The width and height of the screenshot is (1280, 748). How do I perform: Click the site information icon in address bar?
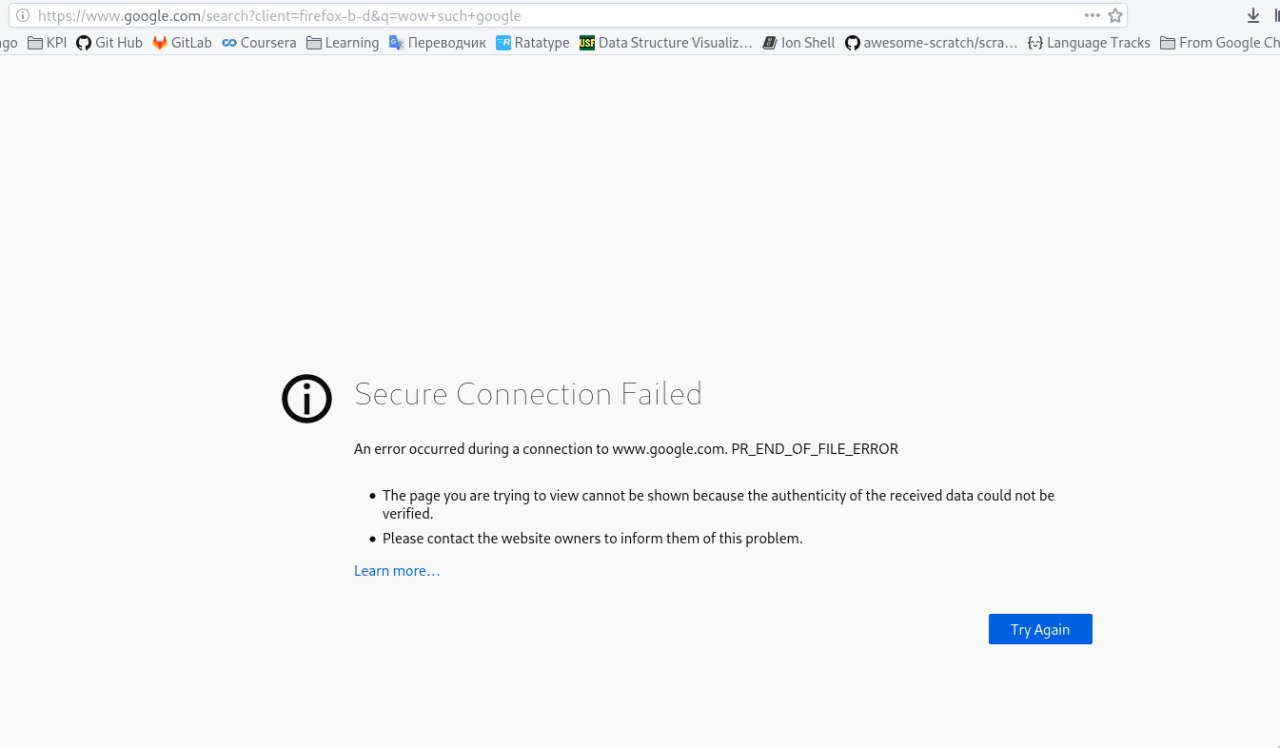(x=23, y=16)
